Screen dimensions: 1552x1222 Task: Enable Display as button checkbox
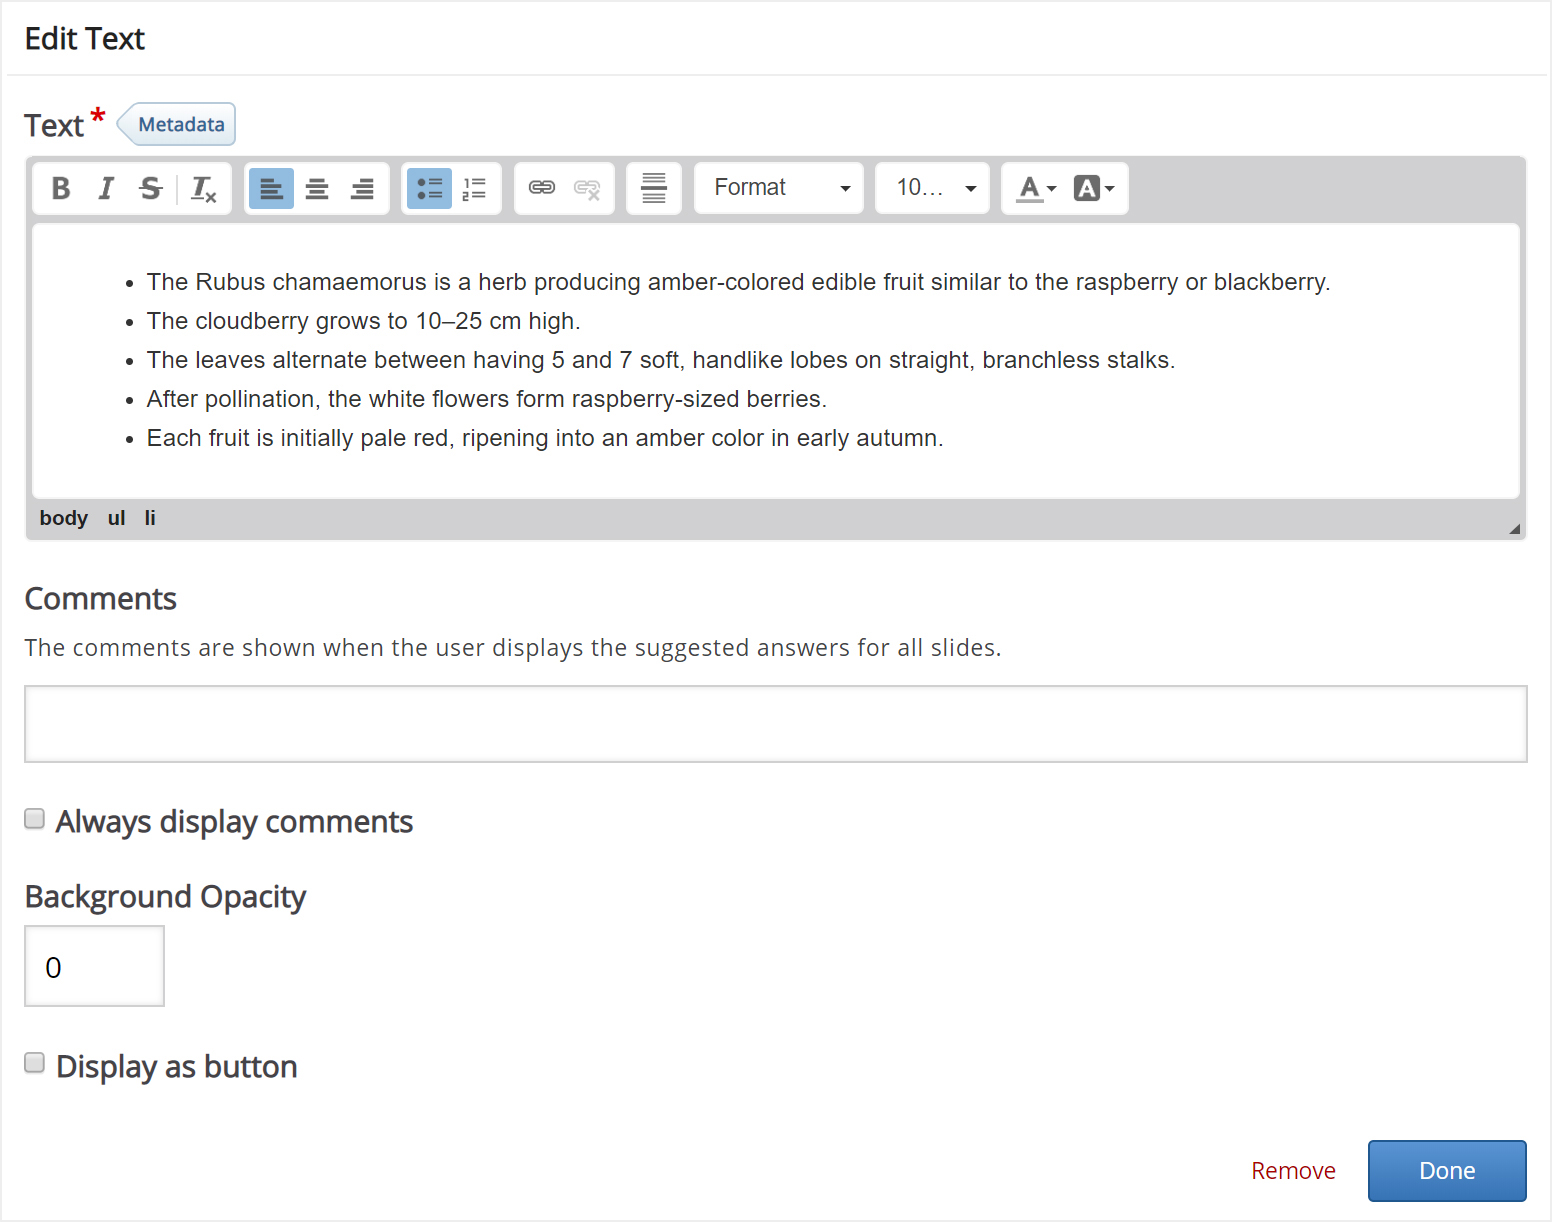tap(35, 1063)
